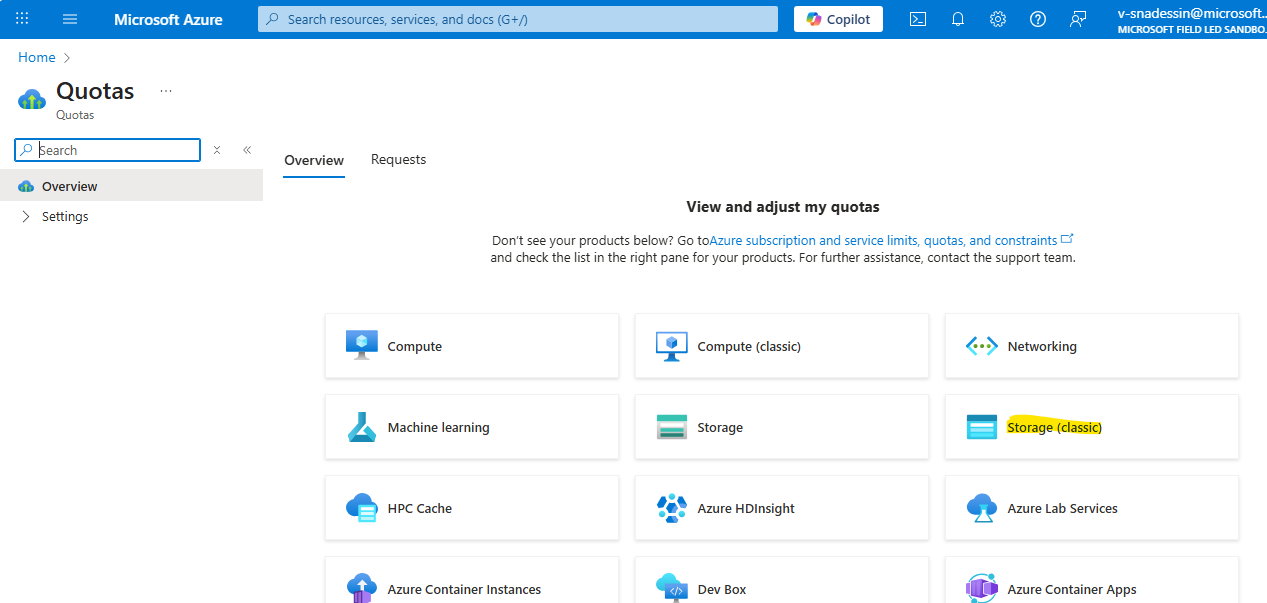Click the HPC Cache tile icon
The image size is (1267, 603).
362,508
